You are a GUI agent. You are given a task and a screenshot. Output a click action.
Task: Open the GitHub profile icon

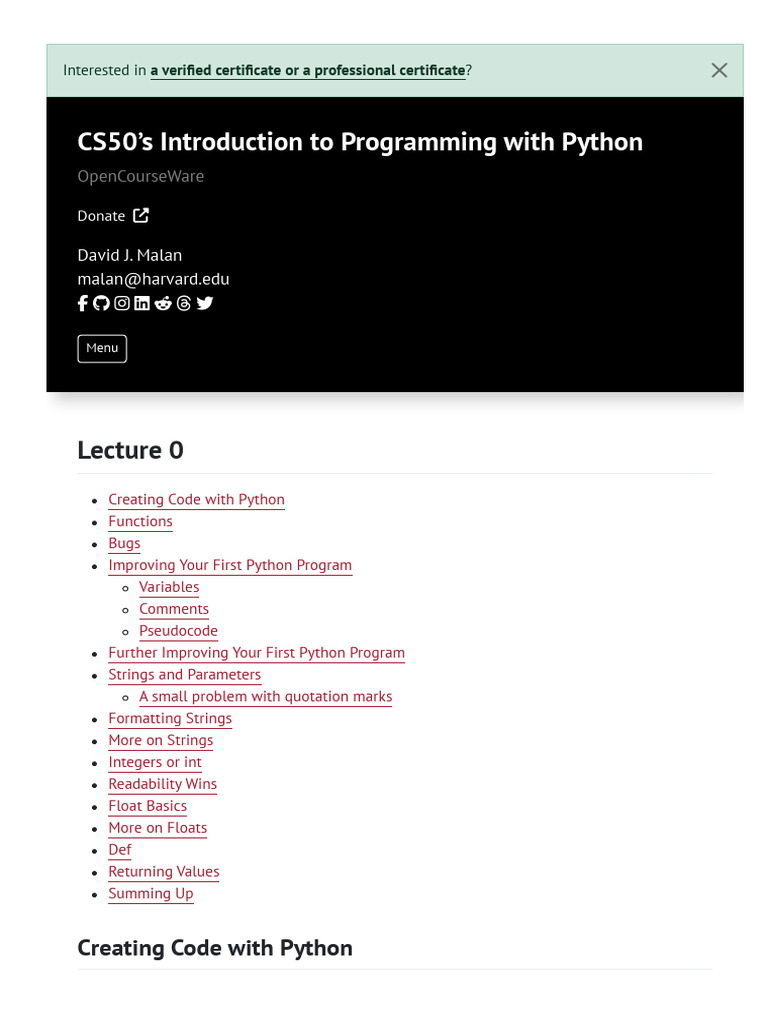(x=101, y=303)
